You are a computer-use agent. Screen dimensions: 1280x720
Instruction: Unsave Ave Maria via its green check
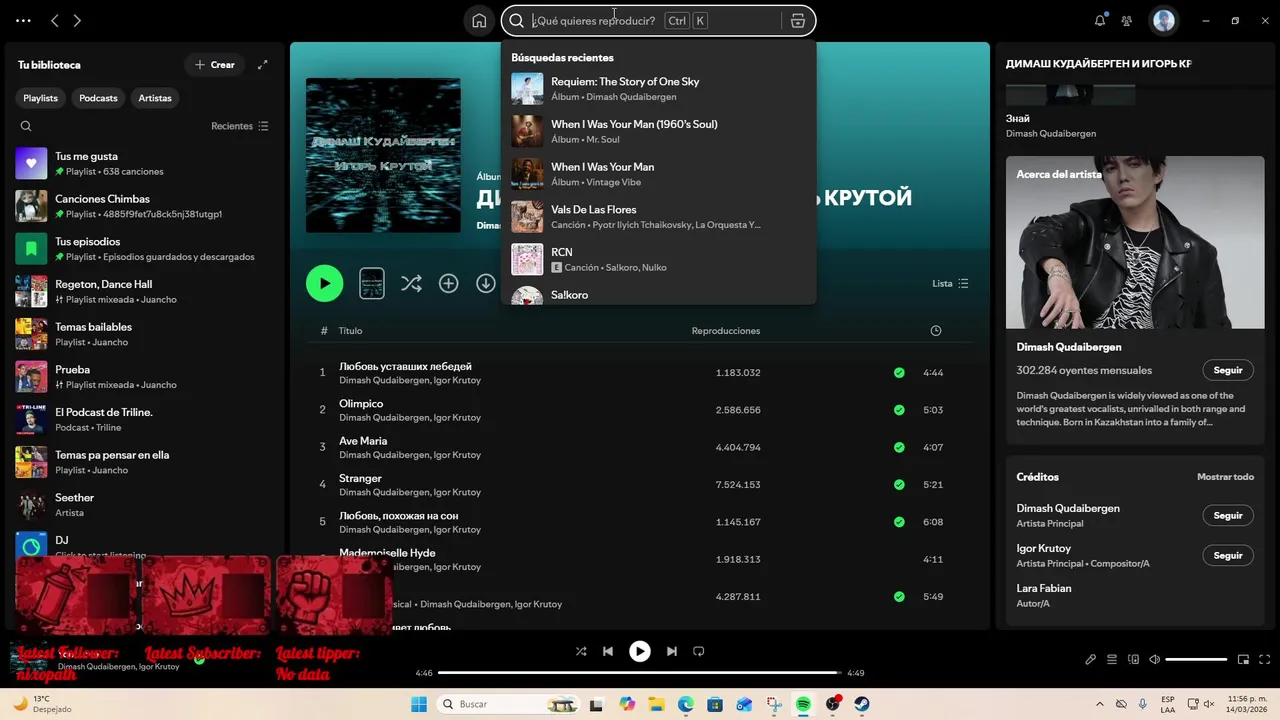pyautogui.click(x=899, y=447)
